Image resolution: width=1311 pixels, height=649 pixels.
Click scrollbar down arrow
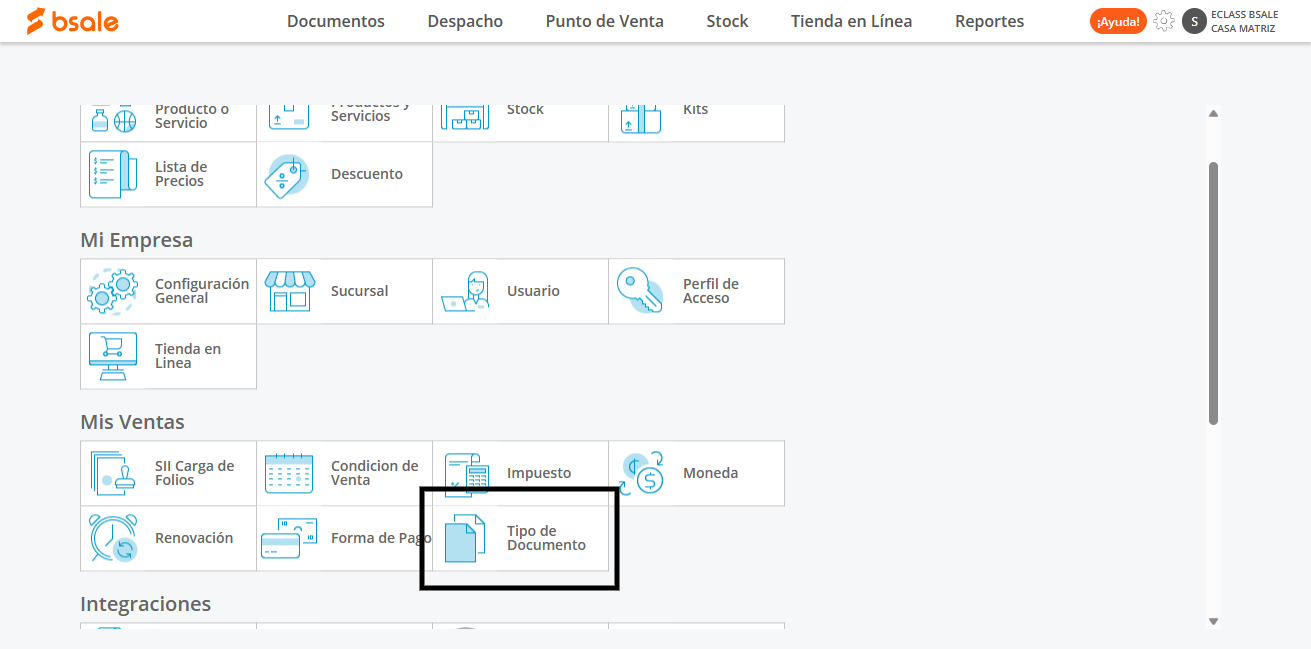(x=1213, y=621)
